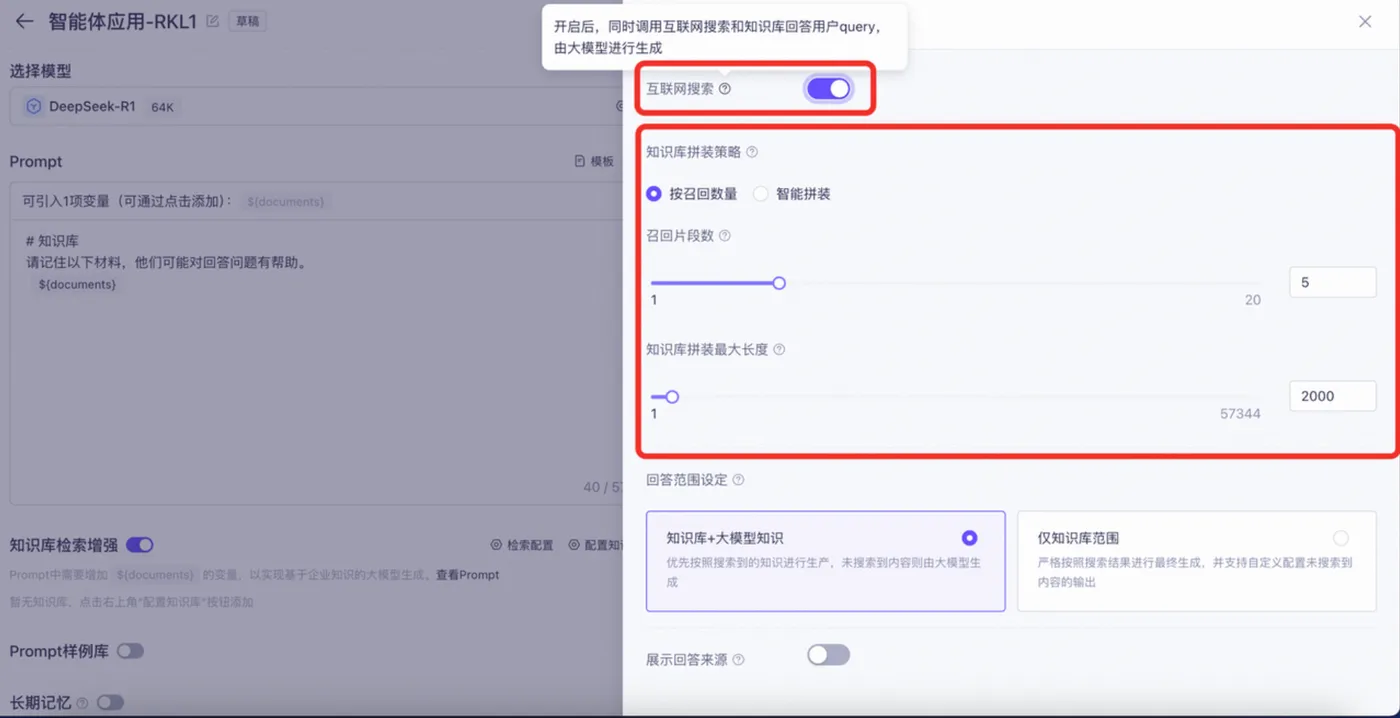The image size is (1400, 718).
Task: Click the help icon next to 展示回答来源
Action: tap(738, 660)
